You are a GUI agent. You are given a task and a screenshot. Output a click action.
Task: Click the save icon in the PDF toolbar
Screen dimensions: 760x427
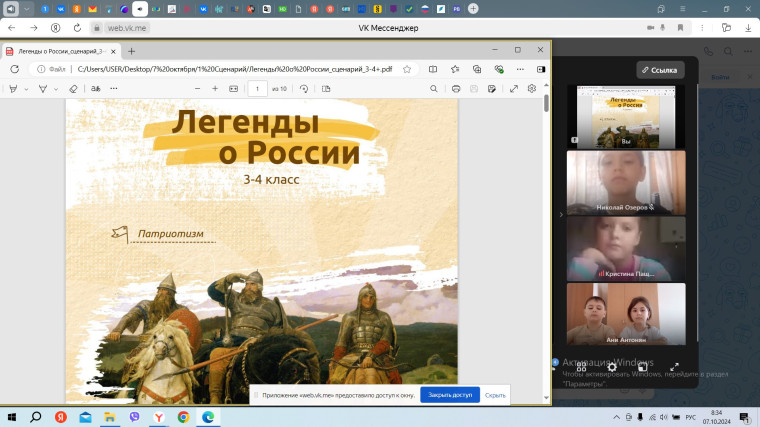(474, 89)
